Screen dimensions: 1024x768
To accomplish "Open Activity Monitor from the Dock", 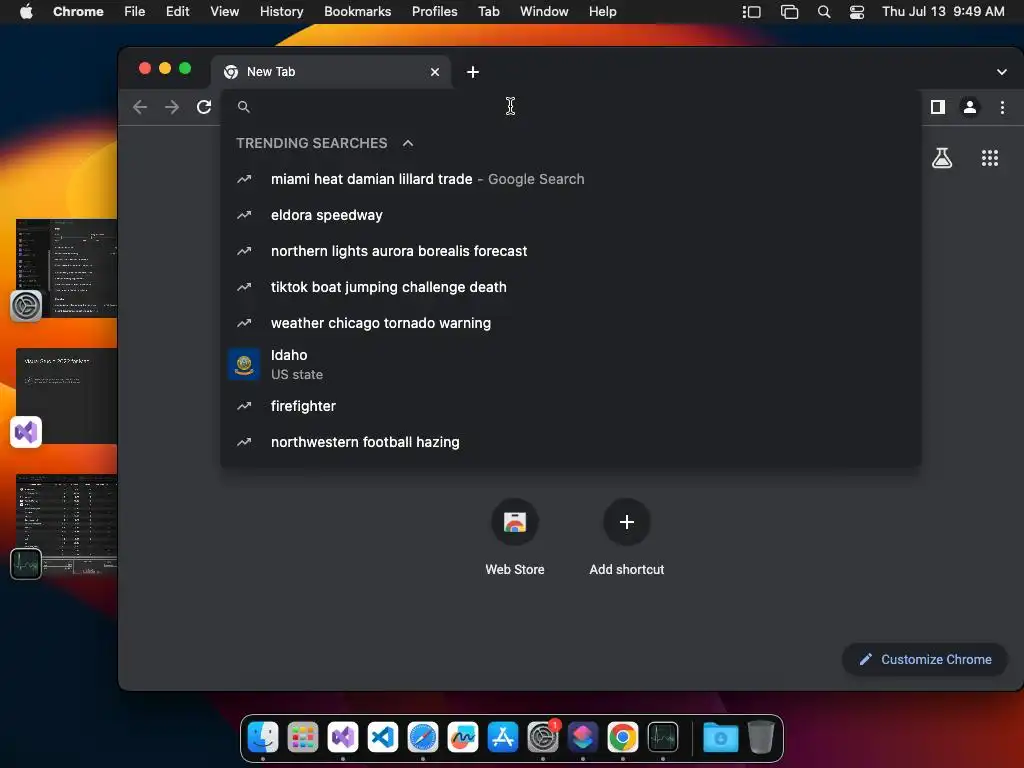I will pos(663,737).
